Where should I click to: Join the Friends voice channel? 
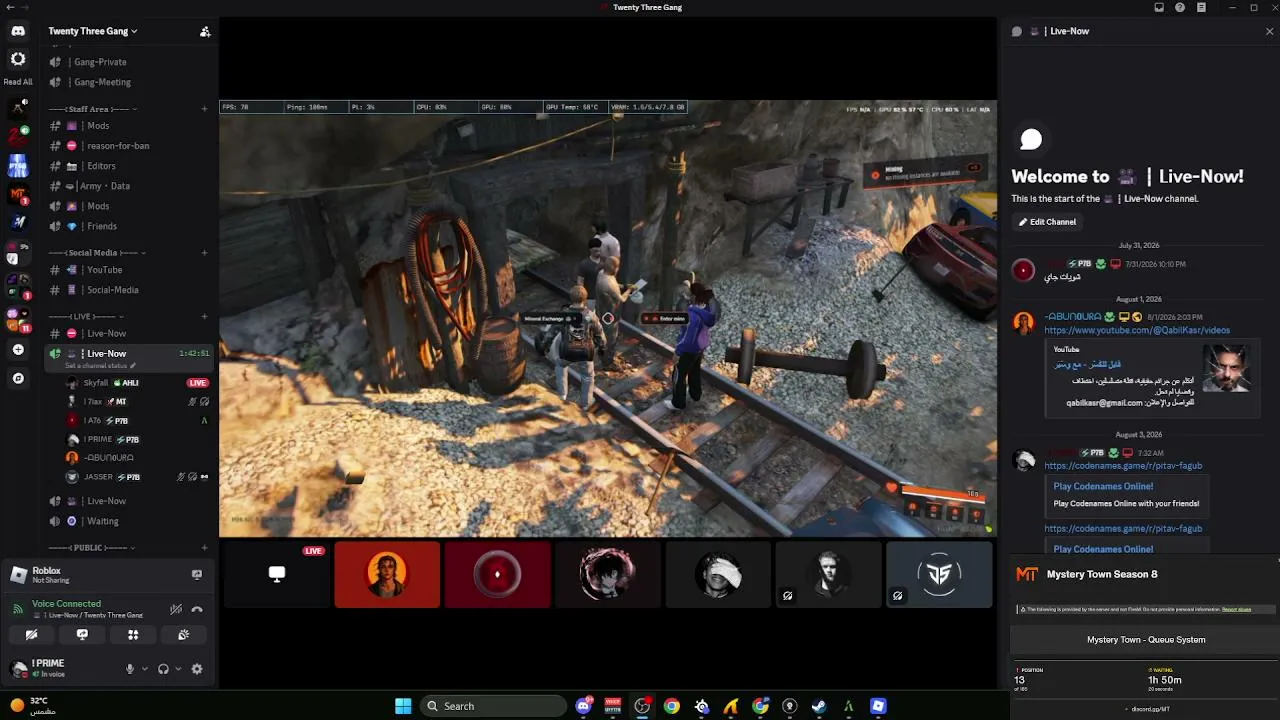(130, 226)
